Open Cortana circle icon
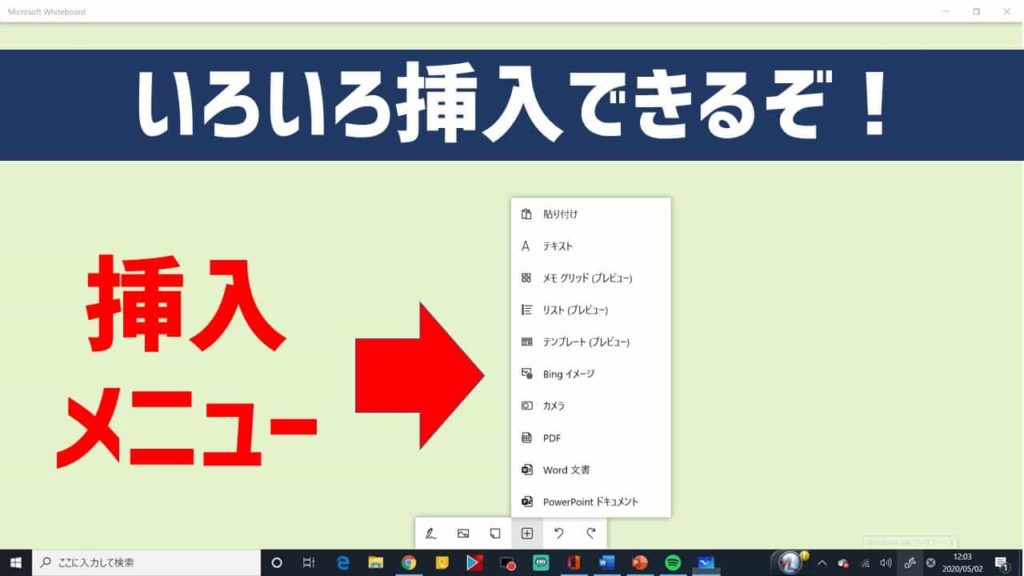The width and height of the screenshot is (1024, 576). (276, 562)
